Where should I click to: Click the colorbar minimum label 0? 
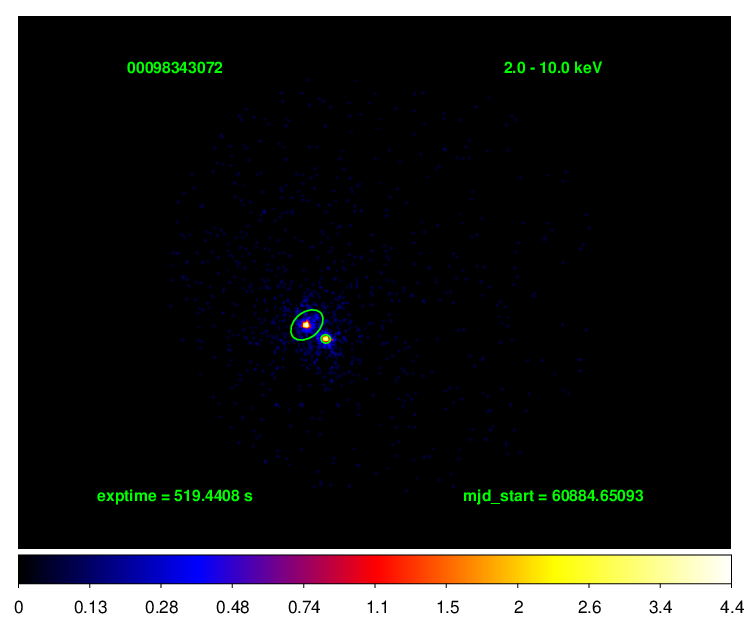20,607
